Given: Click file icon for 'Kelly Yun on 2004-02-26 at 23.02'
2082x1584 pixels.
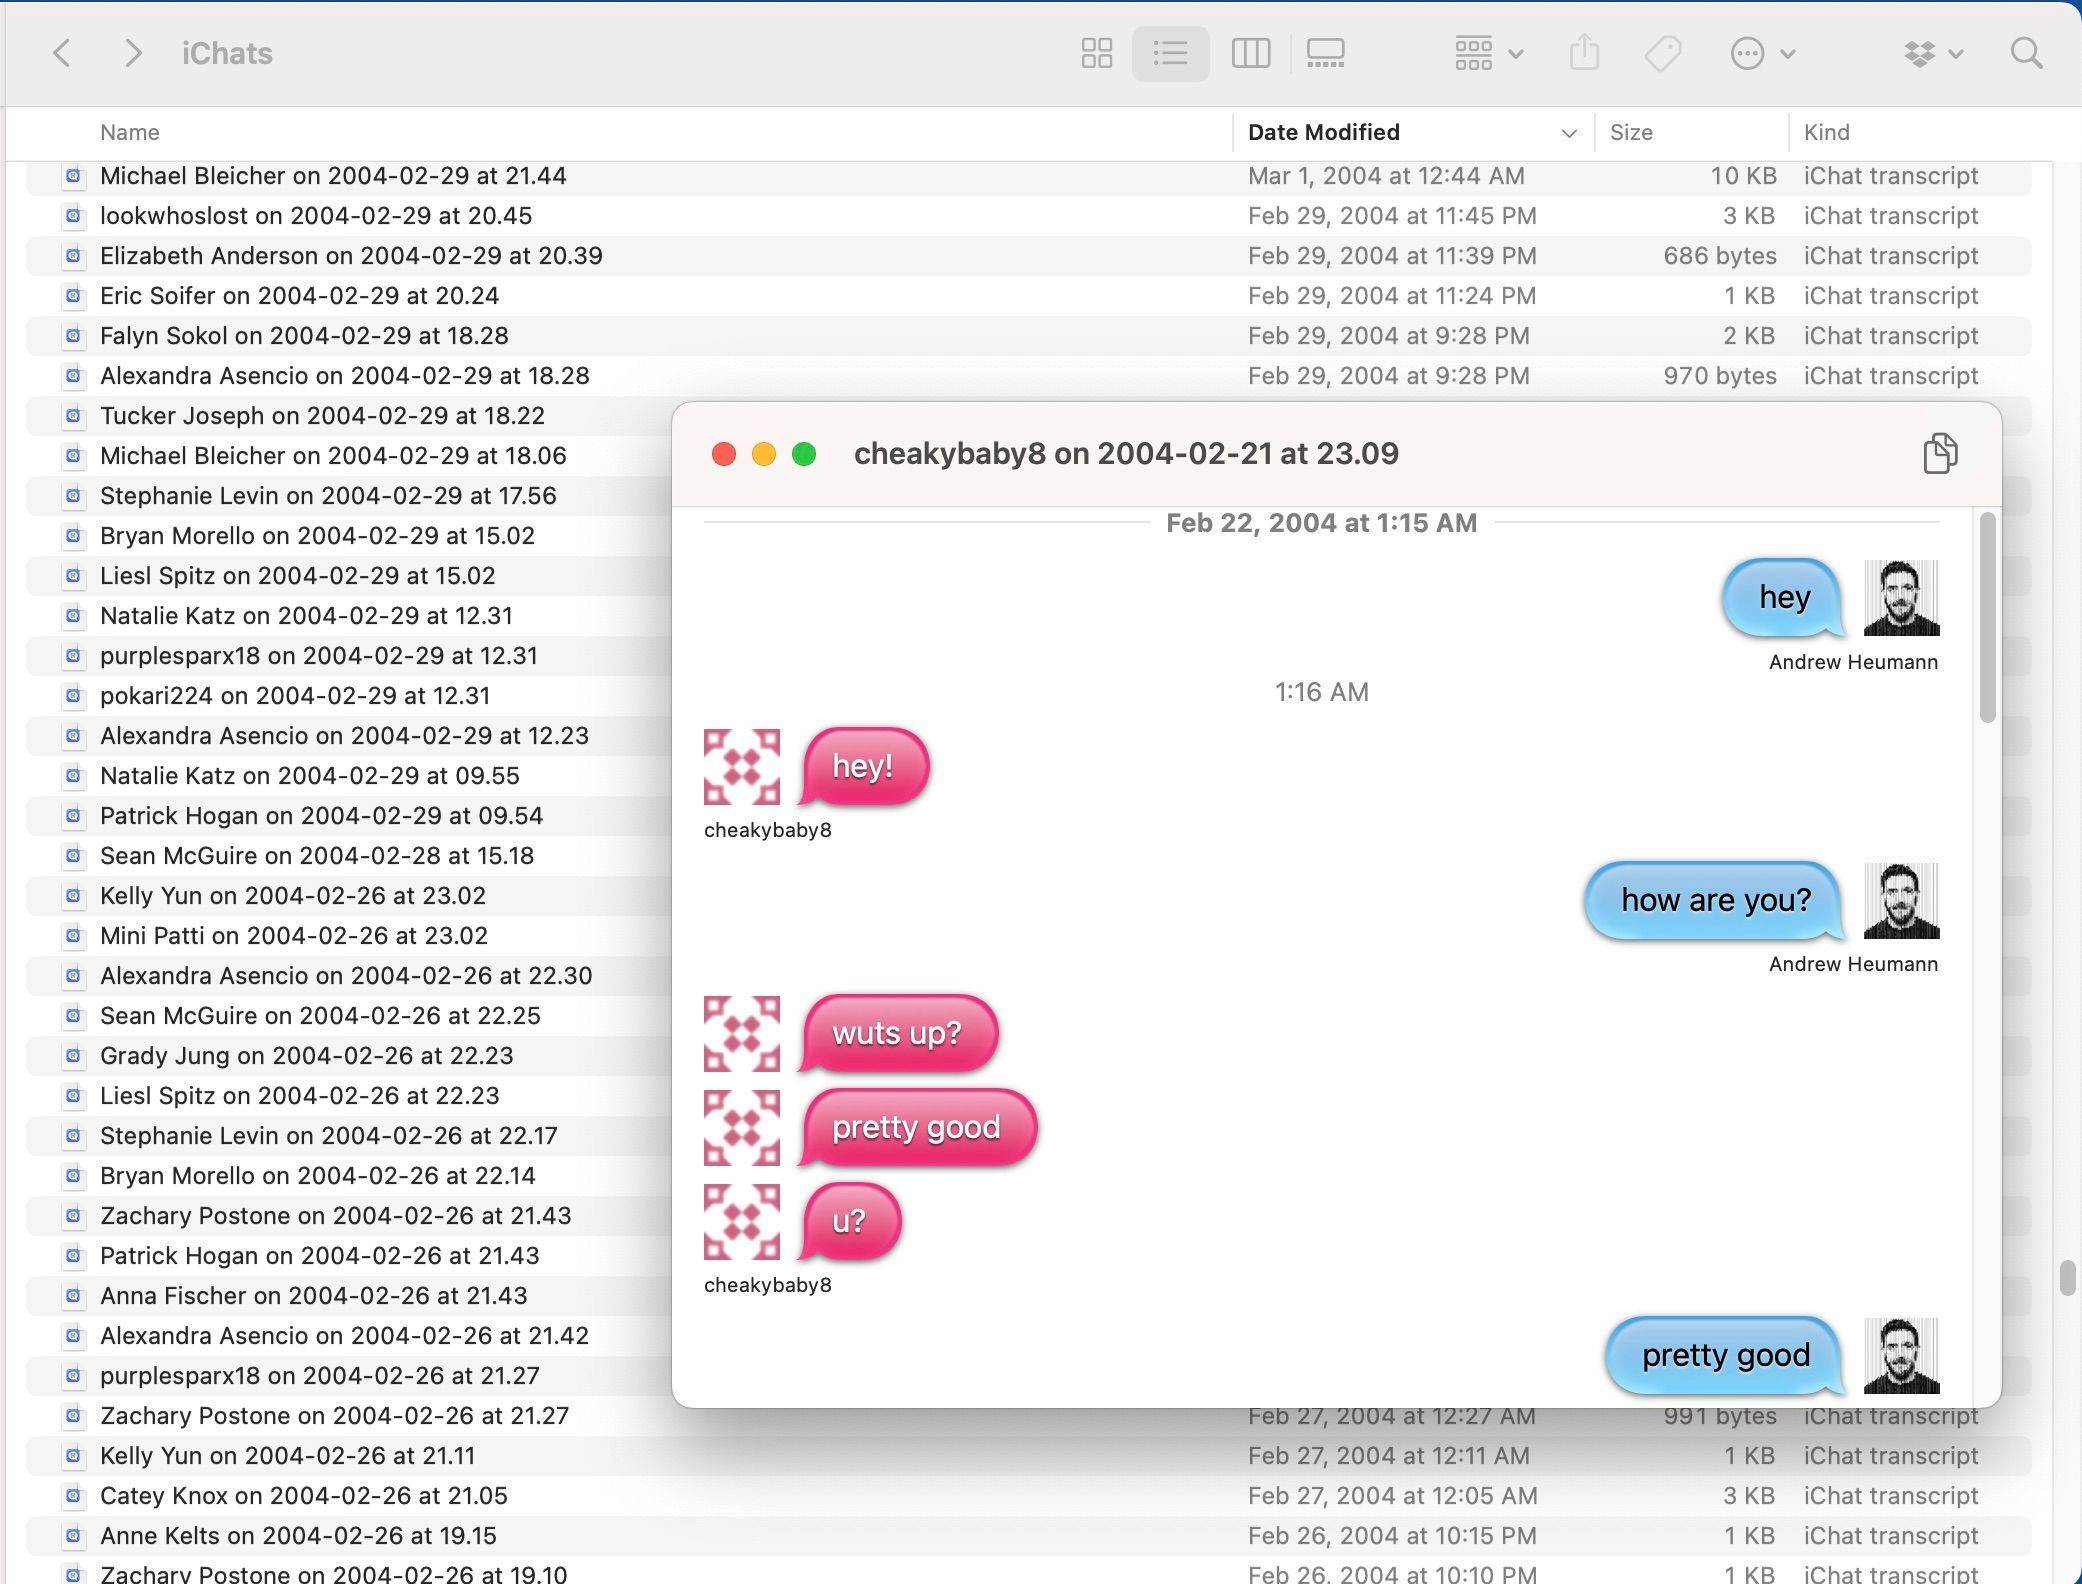Looking at the screenshot, I should tap(72, 896).
